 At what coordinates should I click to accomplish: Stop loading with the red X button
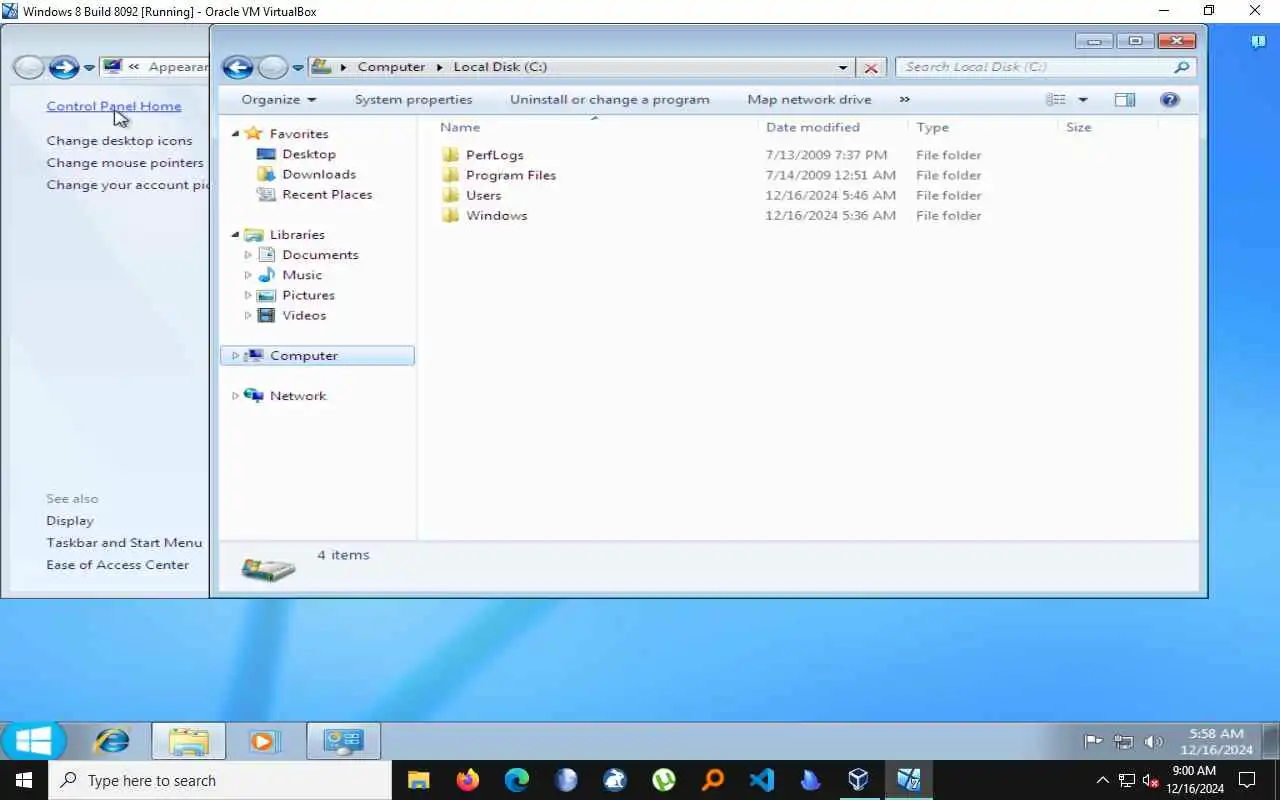pos(871,68)
